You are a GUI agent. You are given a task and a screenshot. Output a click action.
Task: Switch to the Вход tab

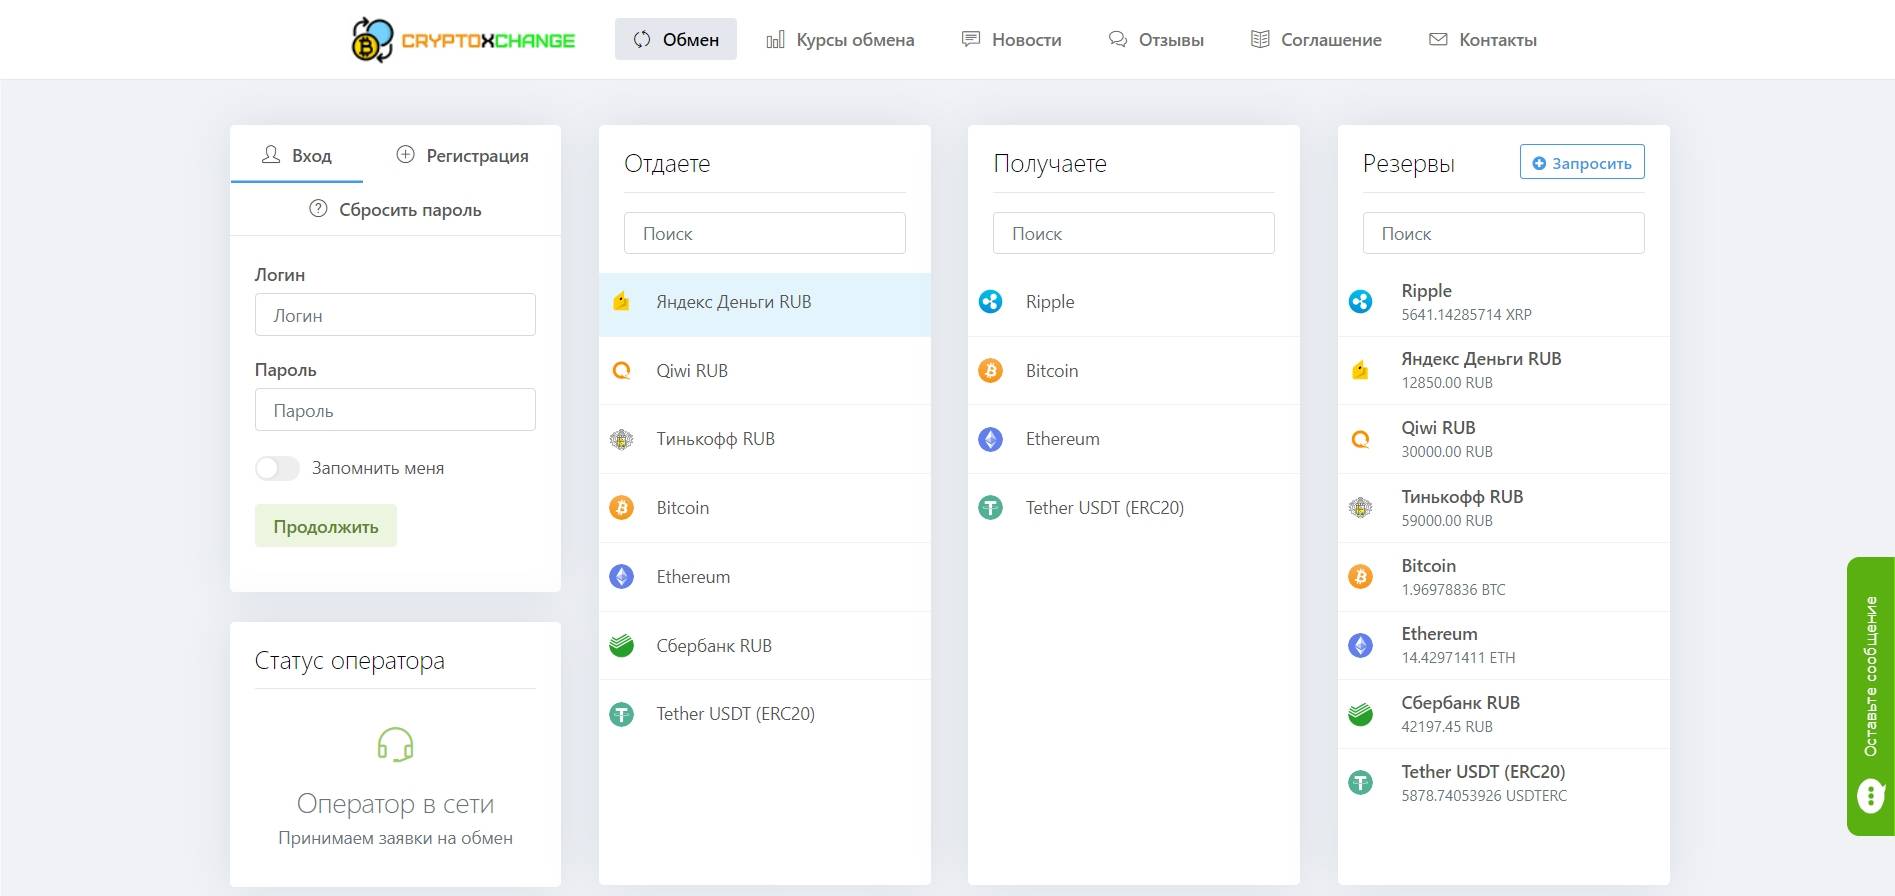[297, 155]
